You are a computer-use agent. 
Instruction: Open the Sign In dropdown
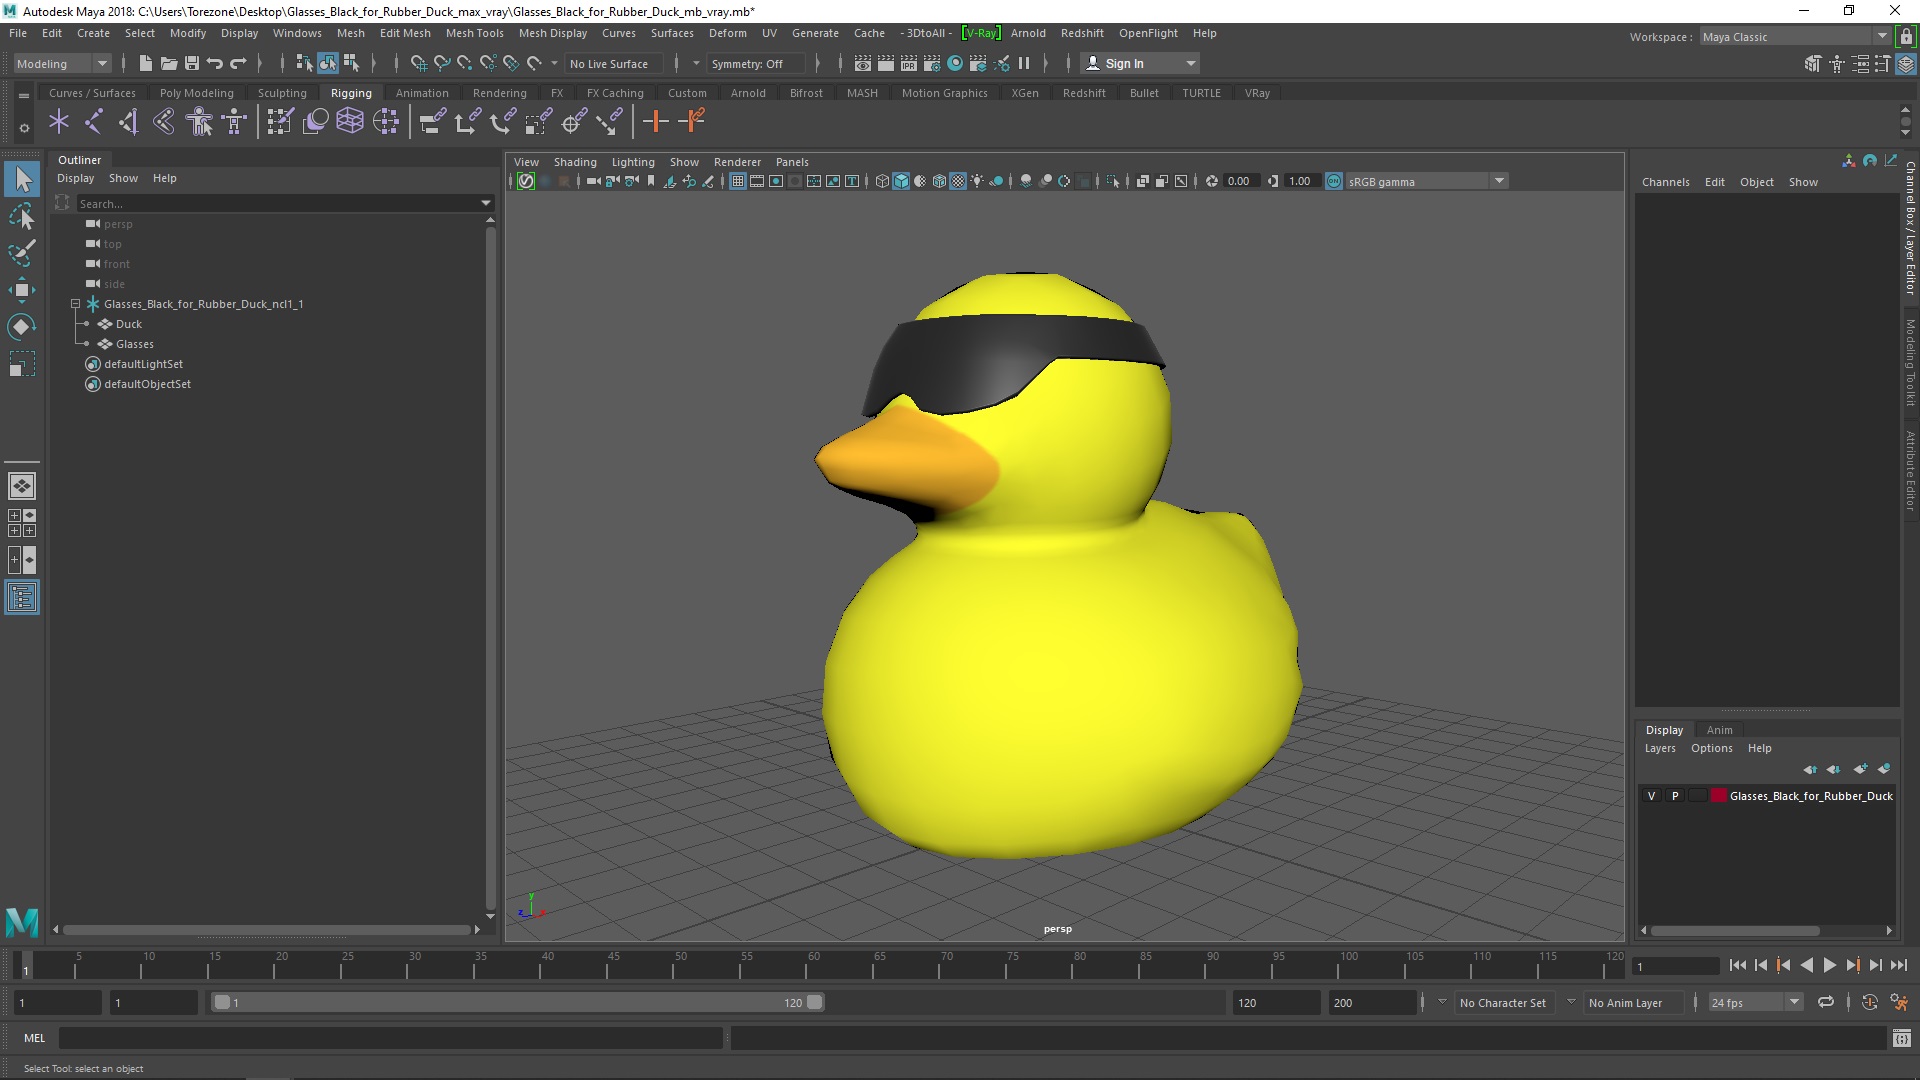coord(1140,63)
